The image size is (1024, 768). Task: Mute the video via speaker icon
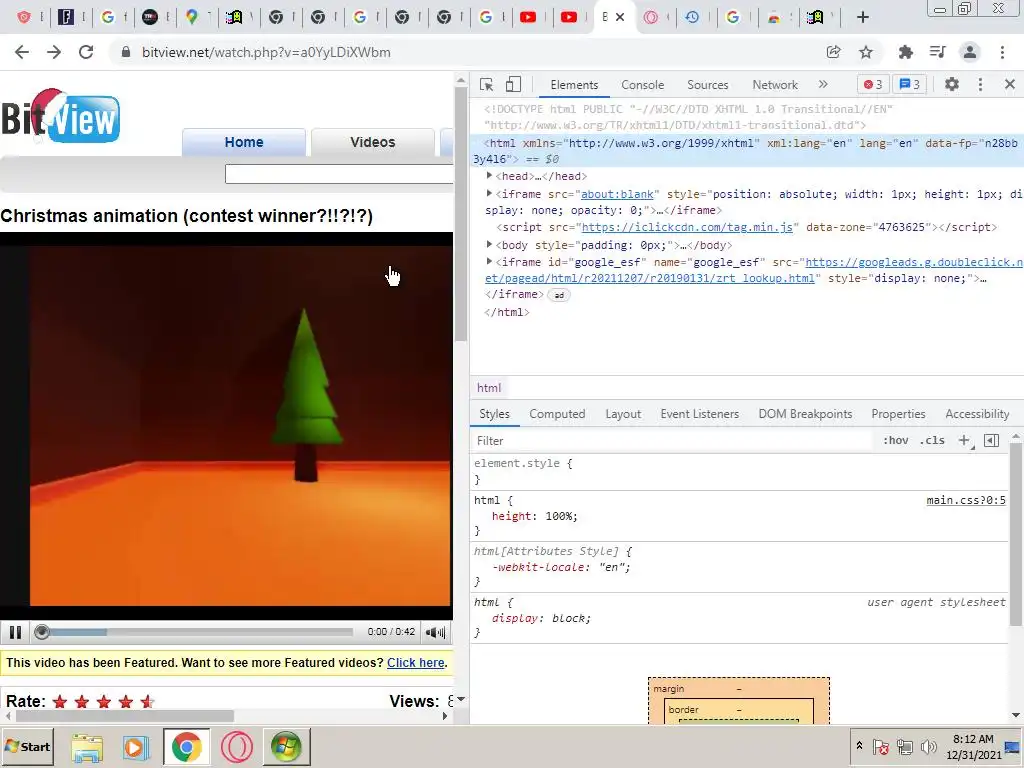coord(436,632)
